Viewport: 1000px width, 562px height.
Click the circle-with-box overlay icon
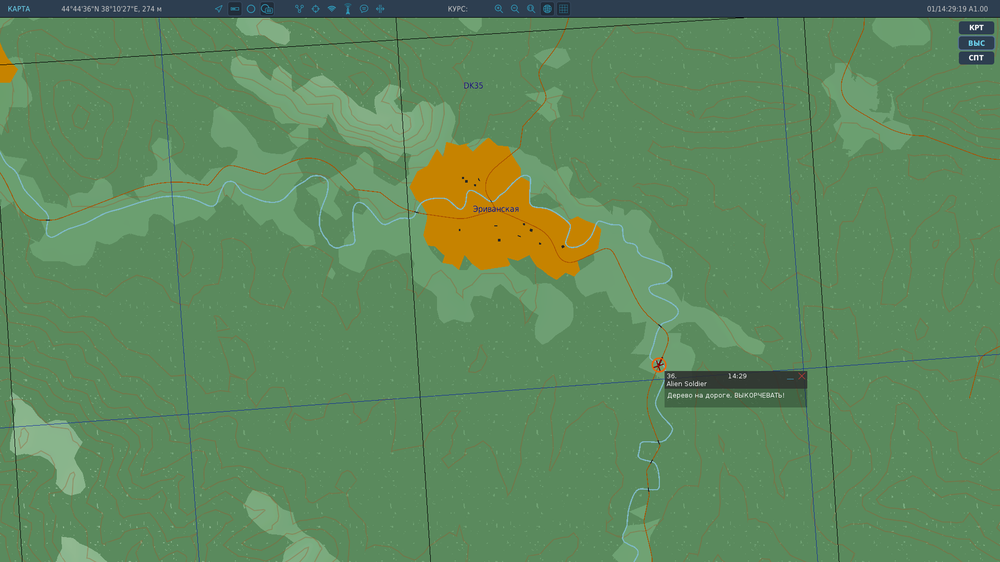tap(267, 9)
